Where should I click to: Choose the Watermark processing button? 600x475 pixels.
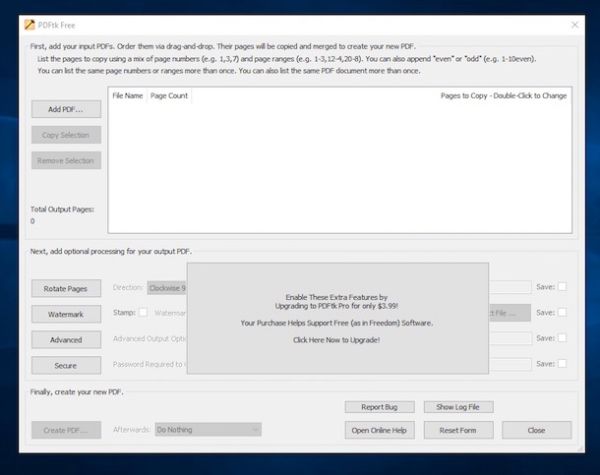pyautogui.click(x=66, y=314)
